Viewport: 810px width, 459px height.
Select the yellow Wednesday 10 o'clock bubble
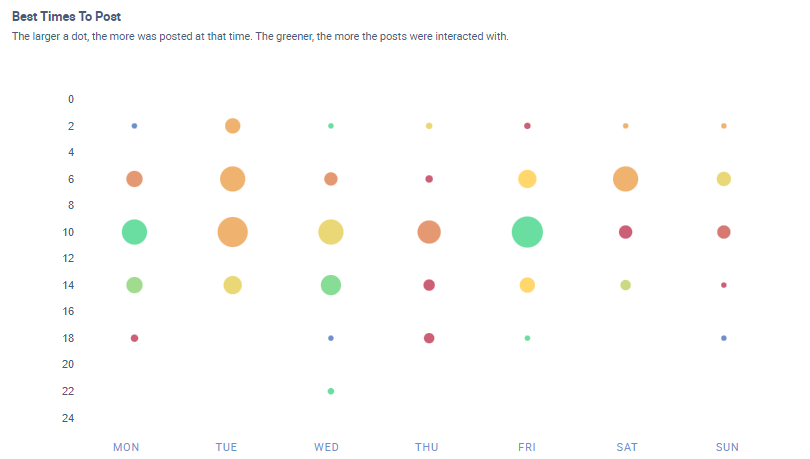(x=330, y=232)
